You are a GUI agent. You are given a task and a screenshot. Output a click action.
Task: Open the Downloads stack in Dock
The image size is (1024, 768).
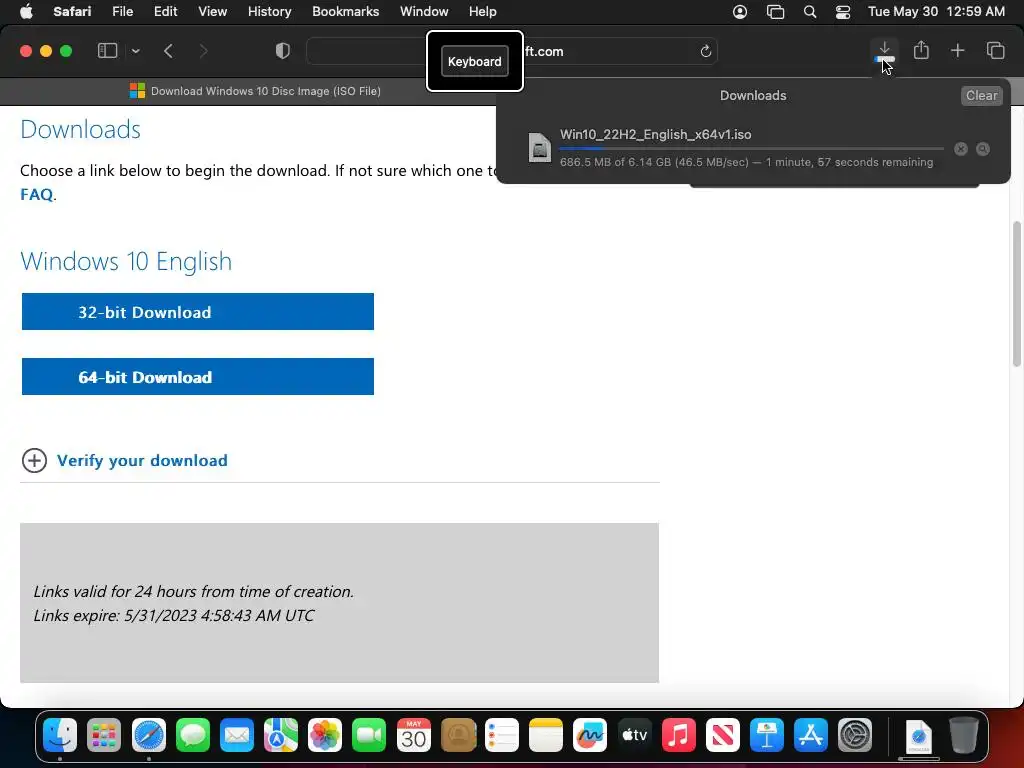pos(918,737)
